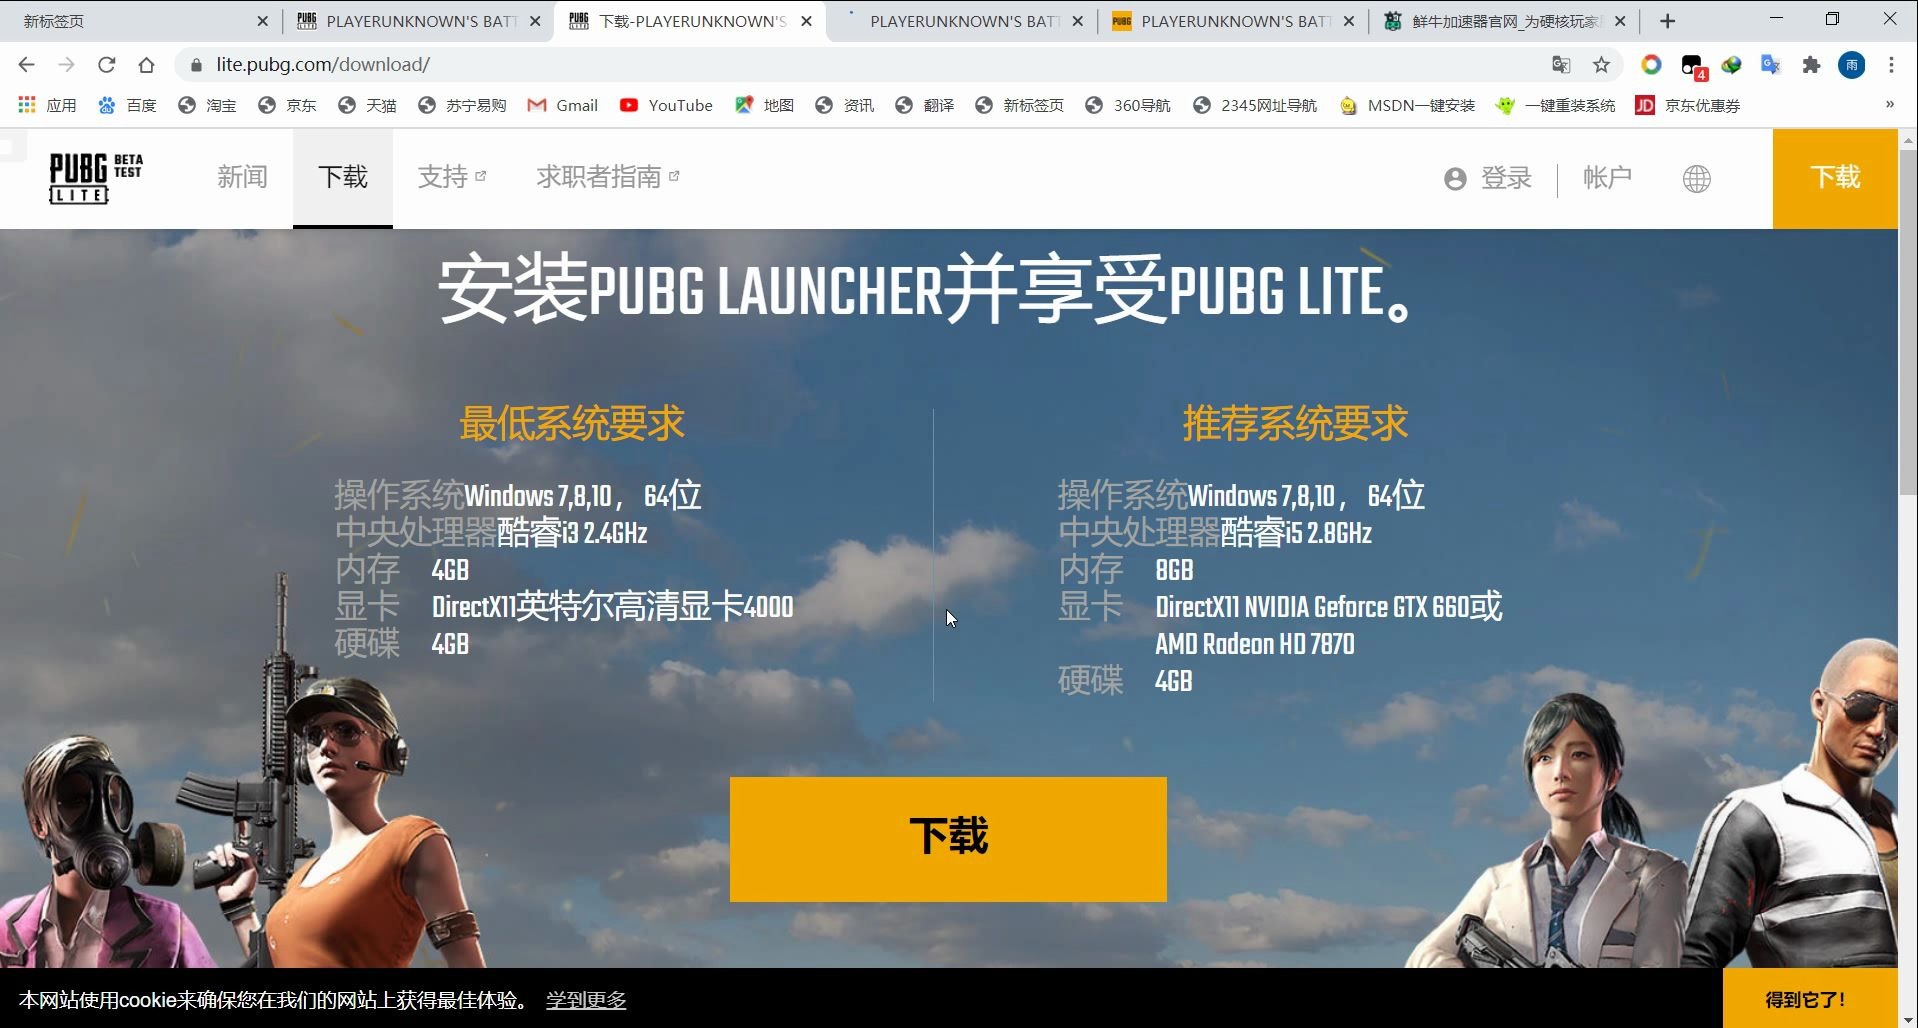Open the language globe icon
This screenshot has width=1918, height=1028.
(x=1697, y=179)
